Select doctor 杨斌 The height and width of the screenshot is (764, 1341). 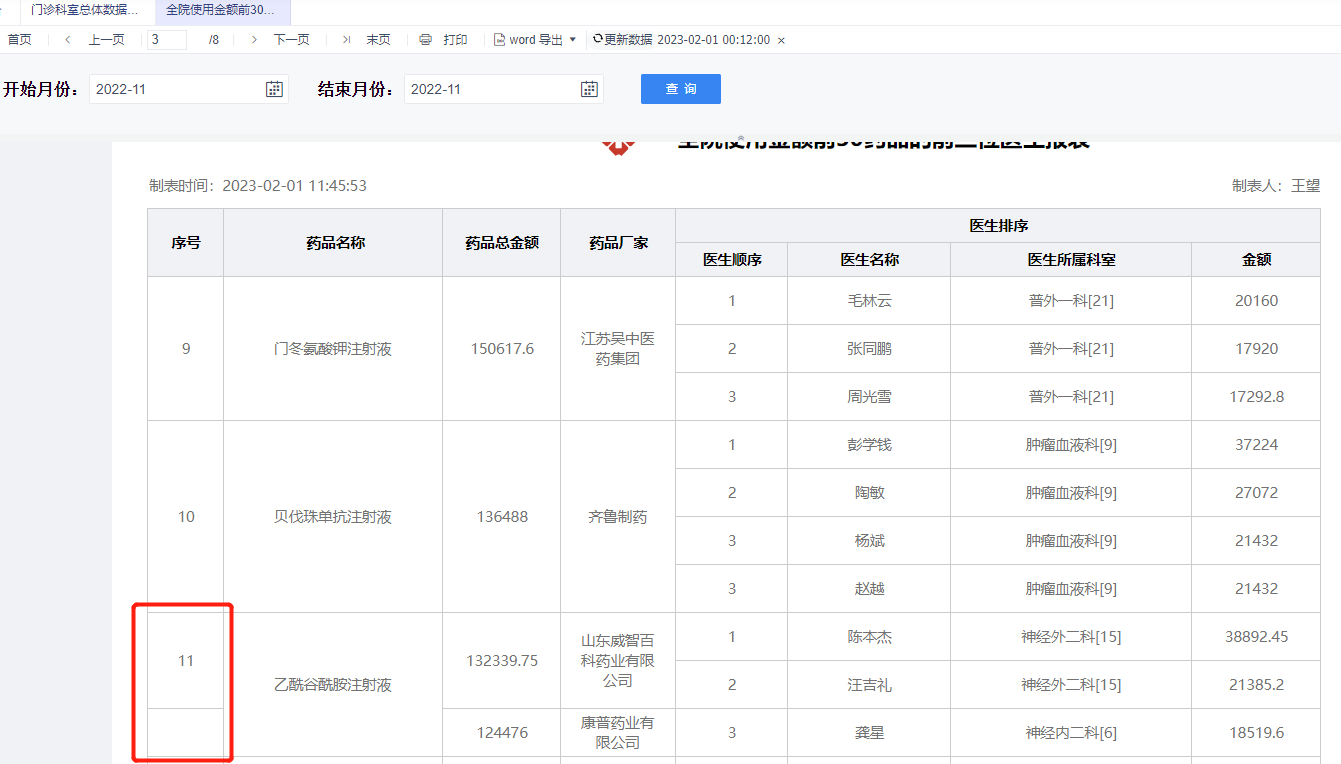pyautogui.click(x=869, y=541)
